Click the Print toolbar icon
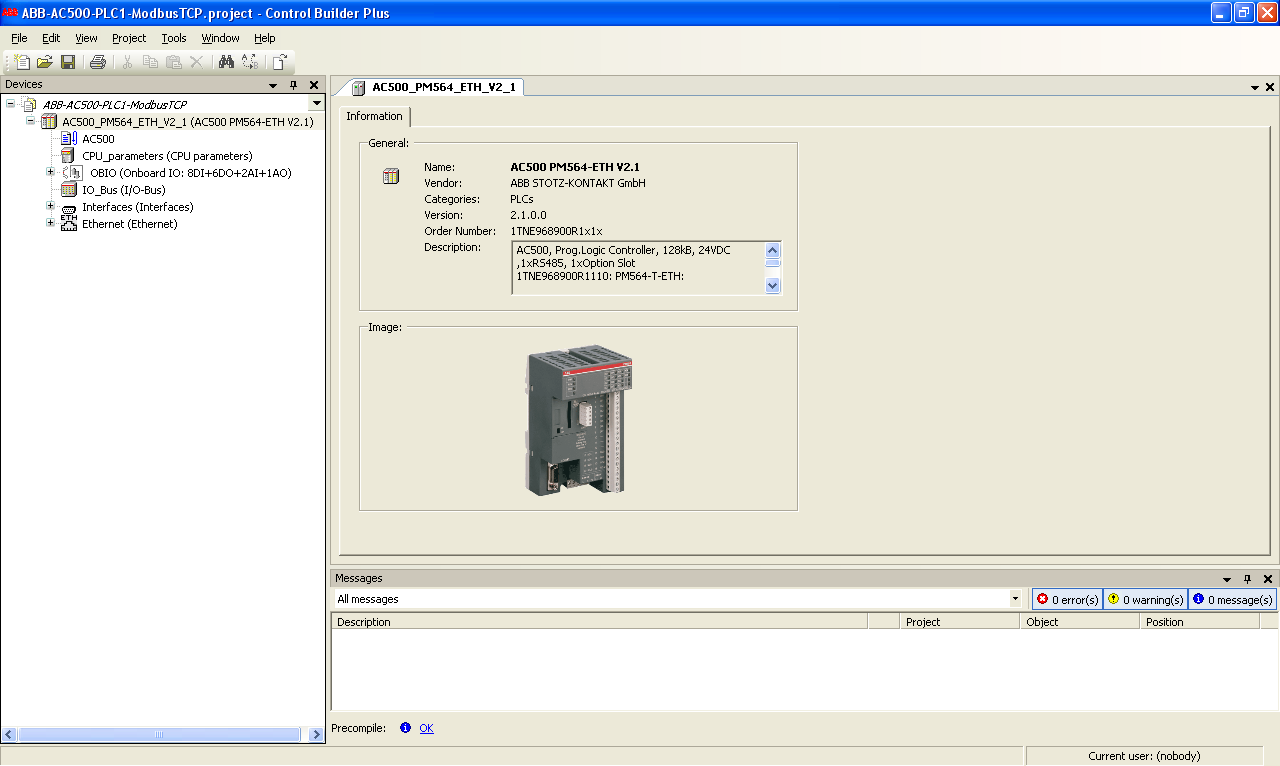Viewport: 1280px width, 766px height. point(97,62)
